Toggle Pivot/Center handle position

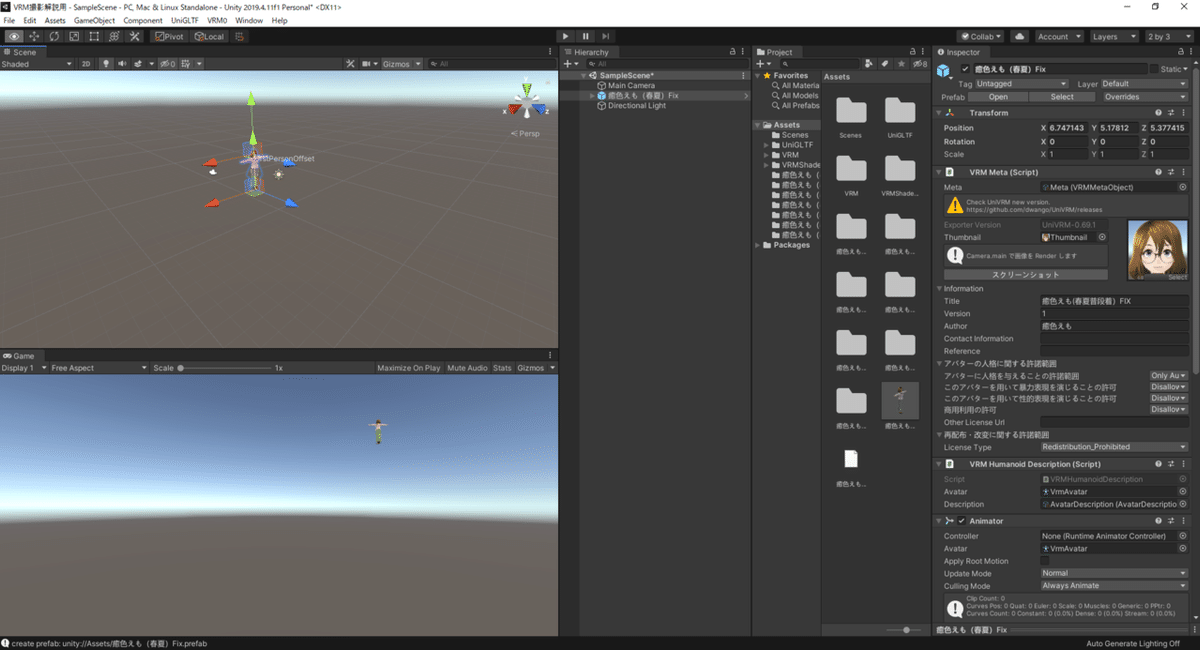click(x=169, y=36)
